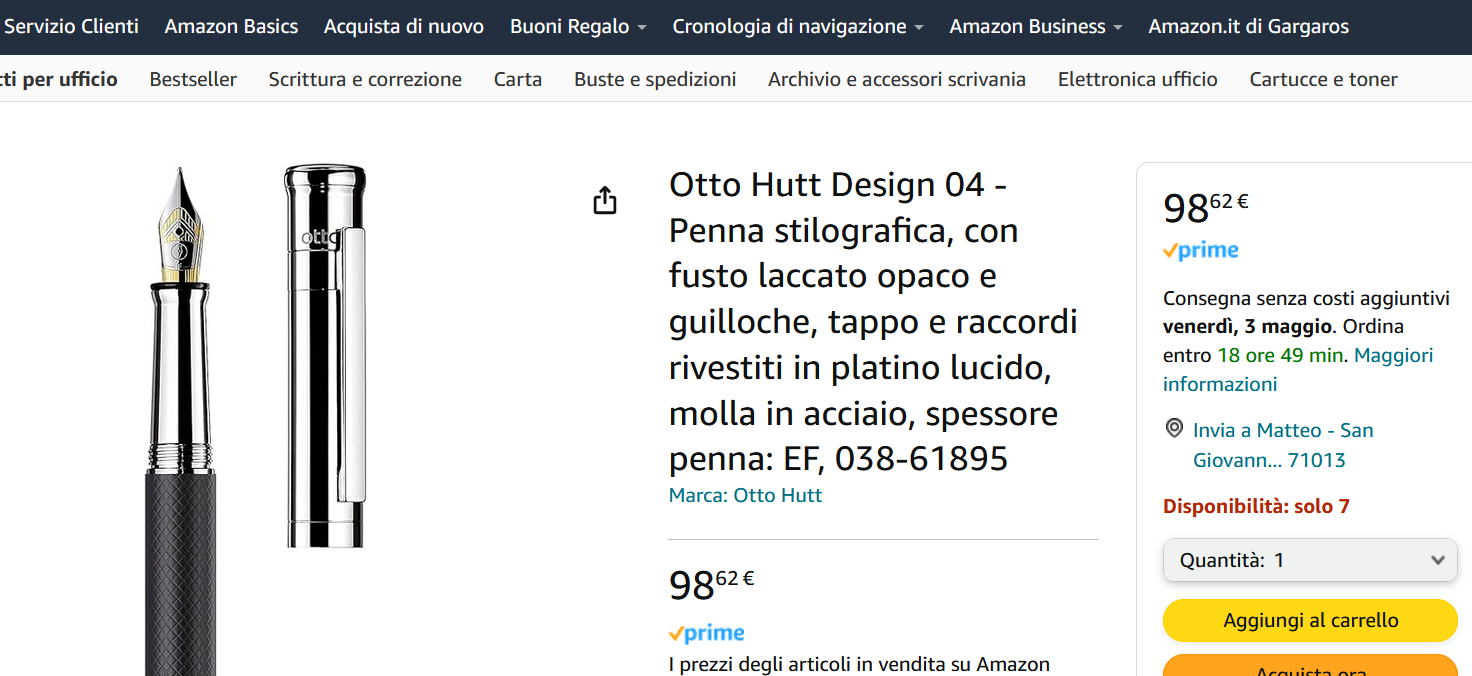The height and width of the screenshot is (676, 1472).
Task: Click the fountain pen product image
Action: point(181,420)
